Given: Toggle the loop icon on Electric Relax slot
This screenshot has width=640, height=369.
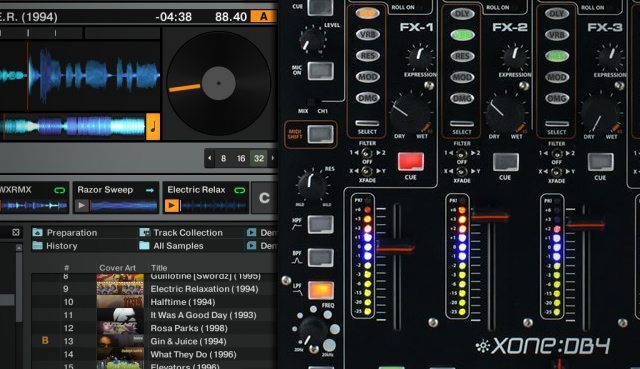Looking at the screenshot, I should click(239, 190).
